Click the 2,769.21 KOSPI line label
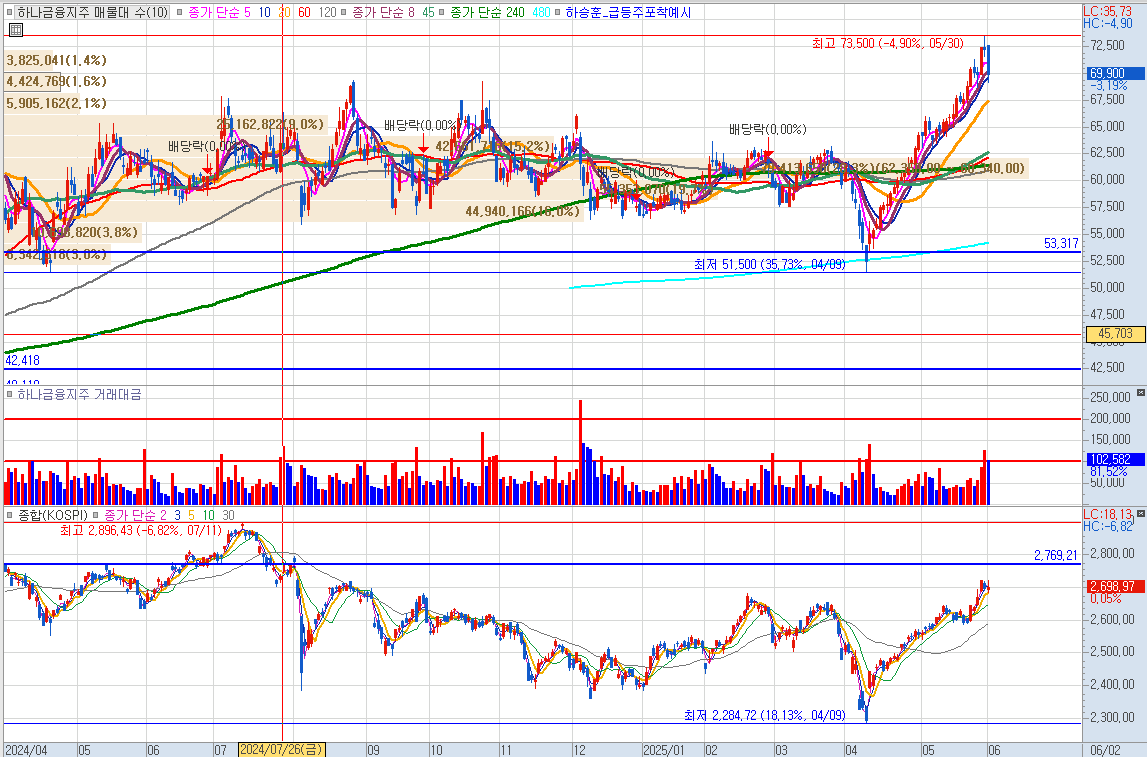The height and width of the screenshot is (757, 1147). [1056, 555]
